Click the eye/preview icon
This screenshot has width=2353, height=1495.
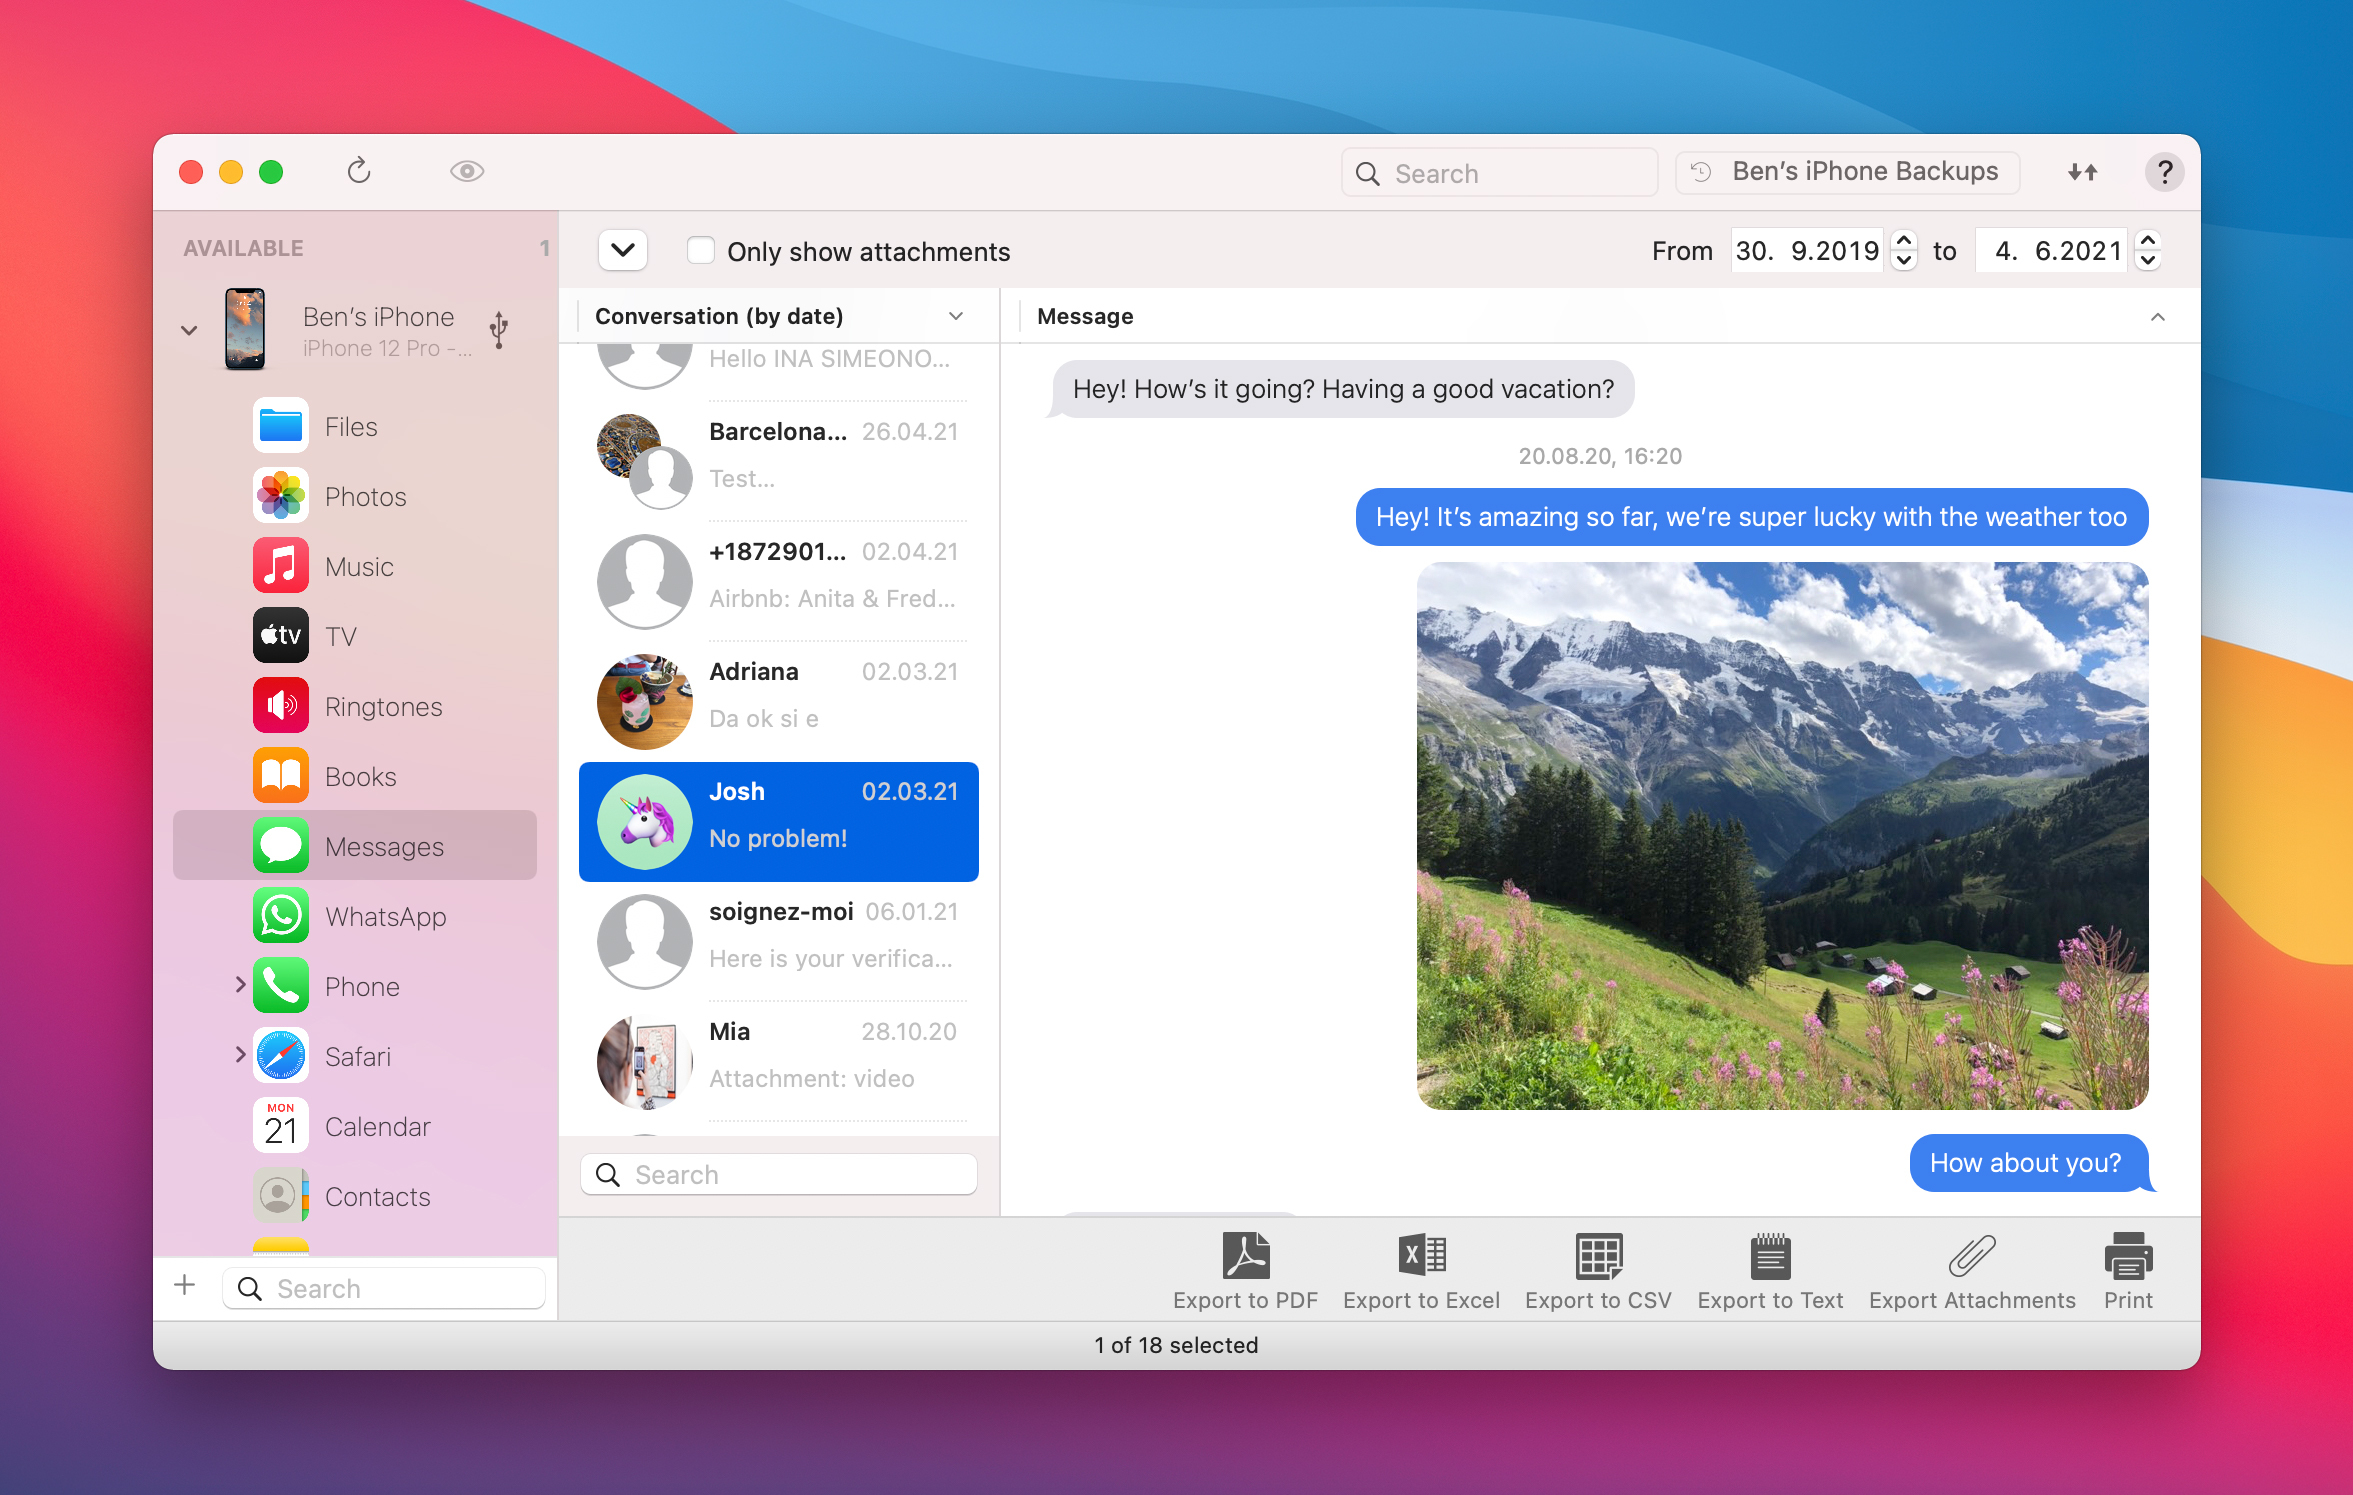pos(465,170)
